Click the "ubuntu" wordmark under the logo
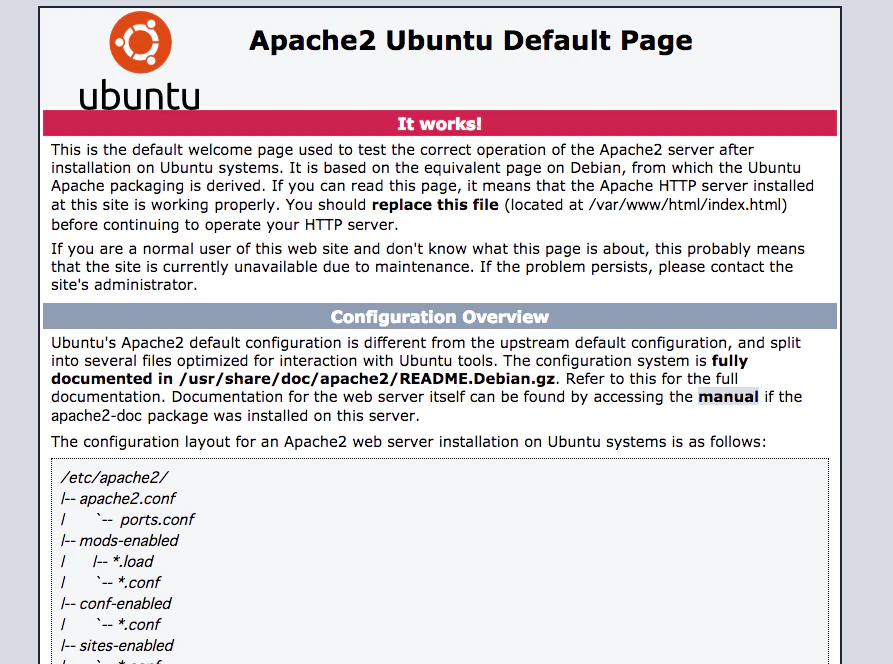Viewport: 893px width, 664px height. pyautogui.click(x=140, y=95)
